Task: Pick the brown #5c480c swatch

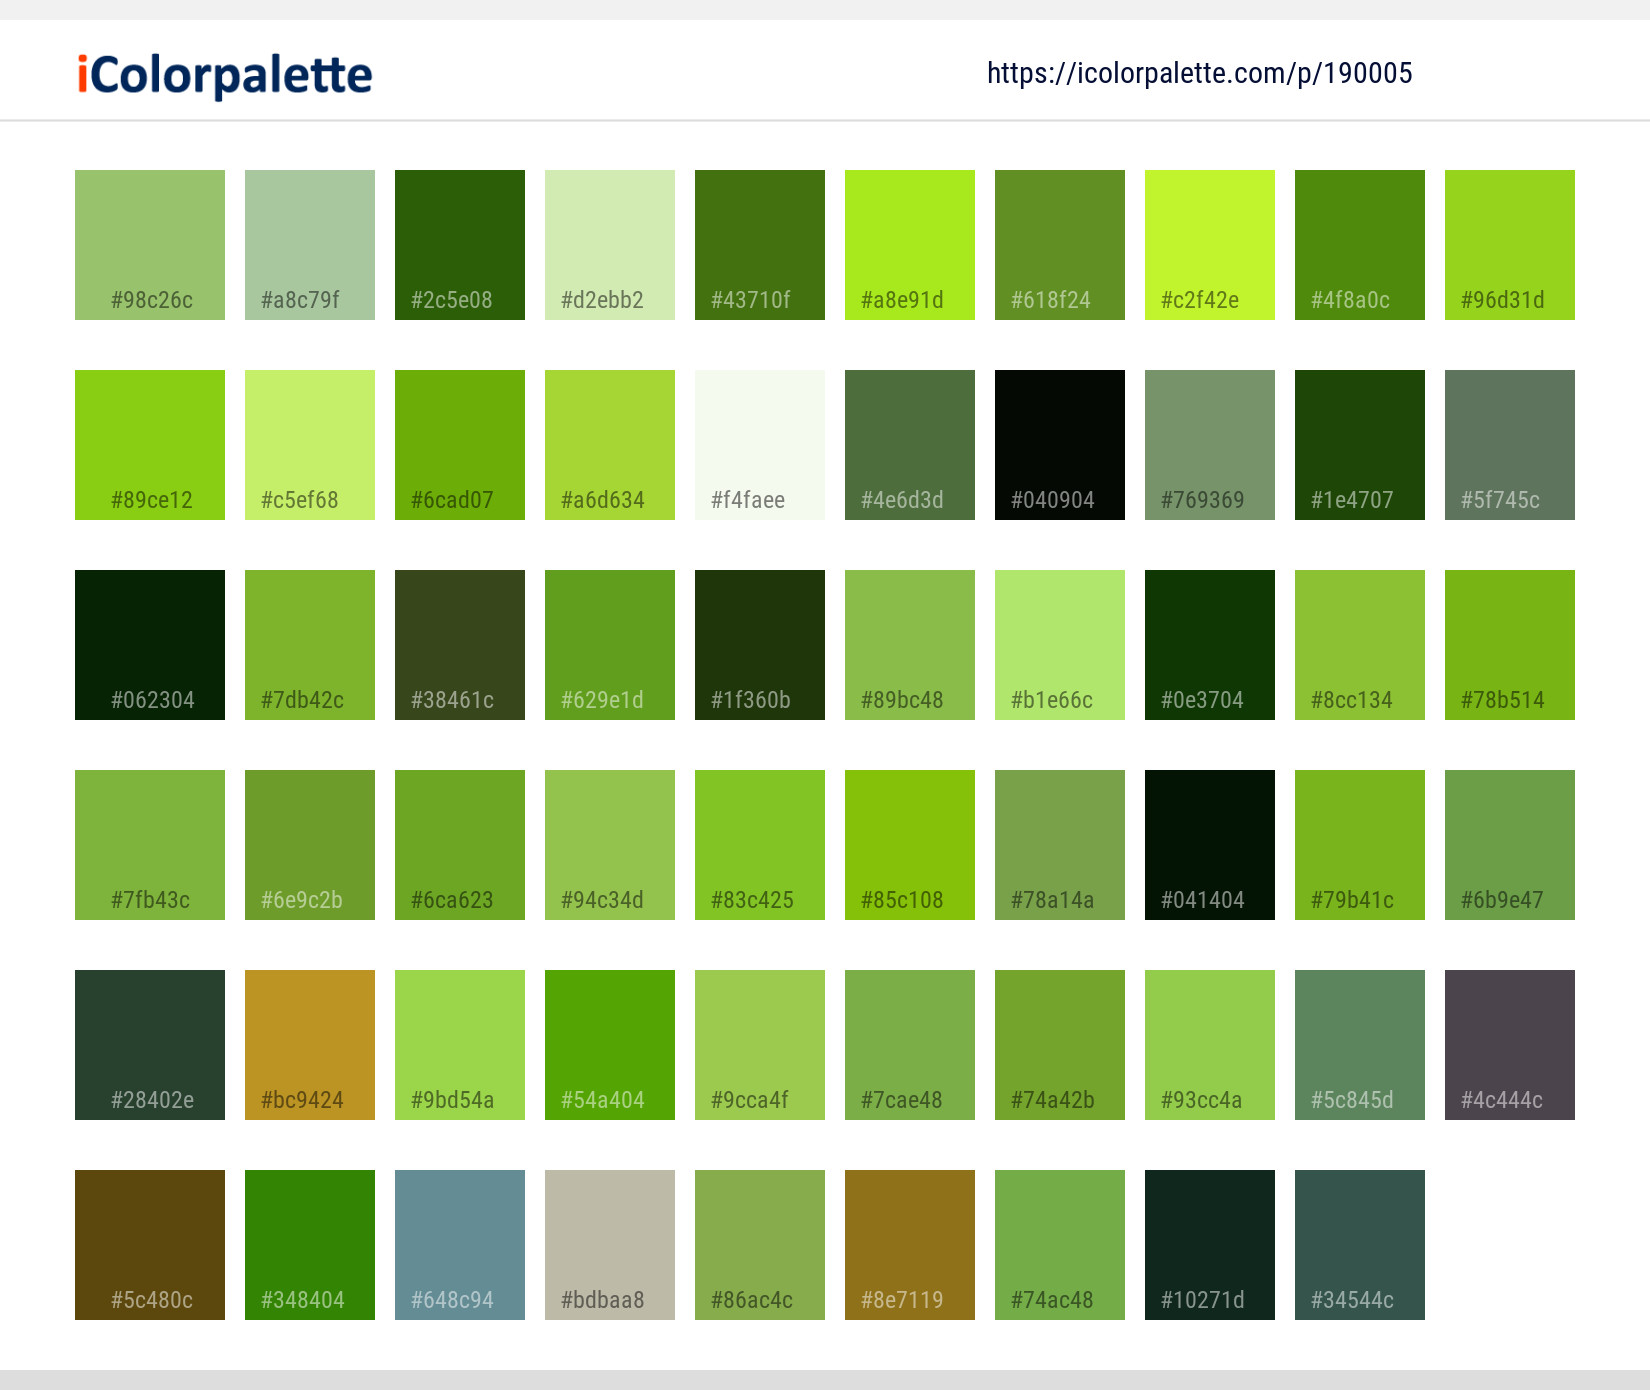Action: (150, 1245)
